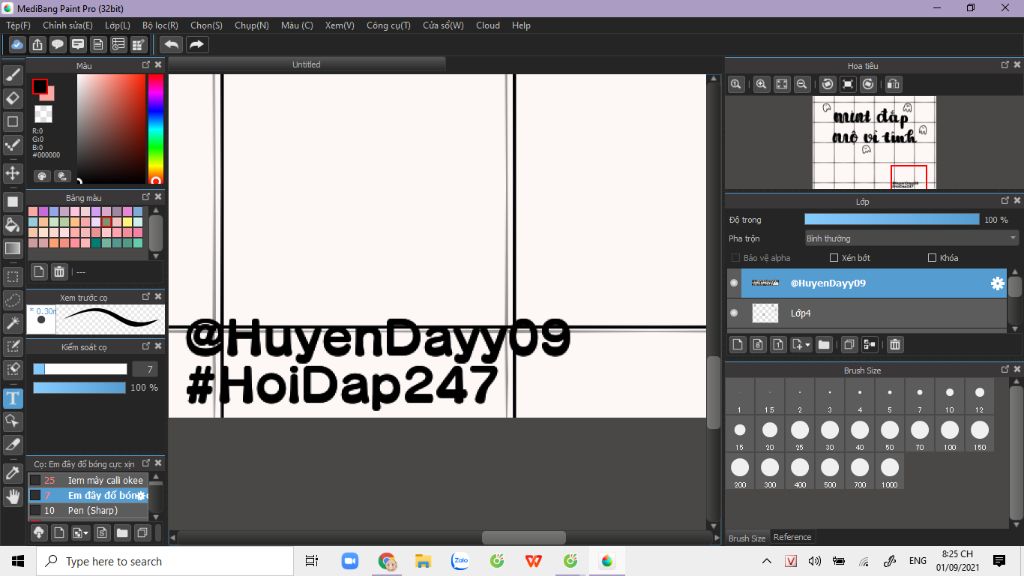Toggle the Khóa lock checkbox

pyautogui.click(x=932, y=258)
